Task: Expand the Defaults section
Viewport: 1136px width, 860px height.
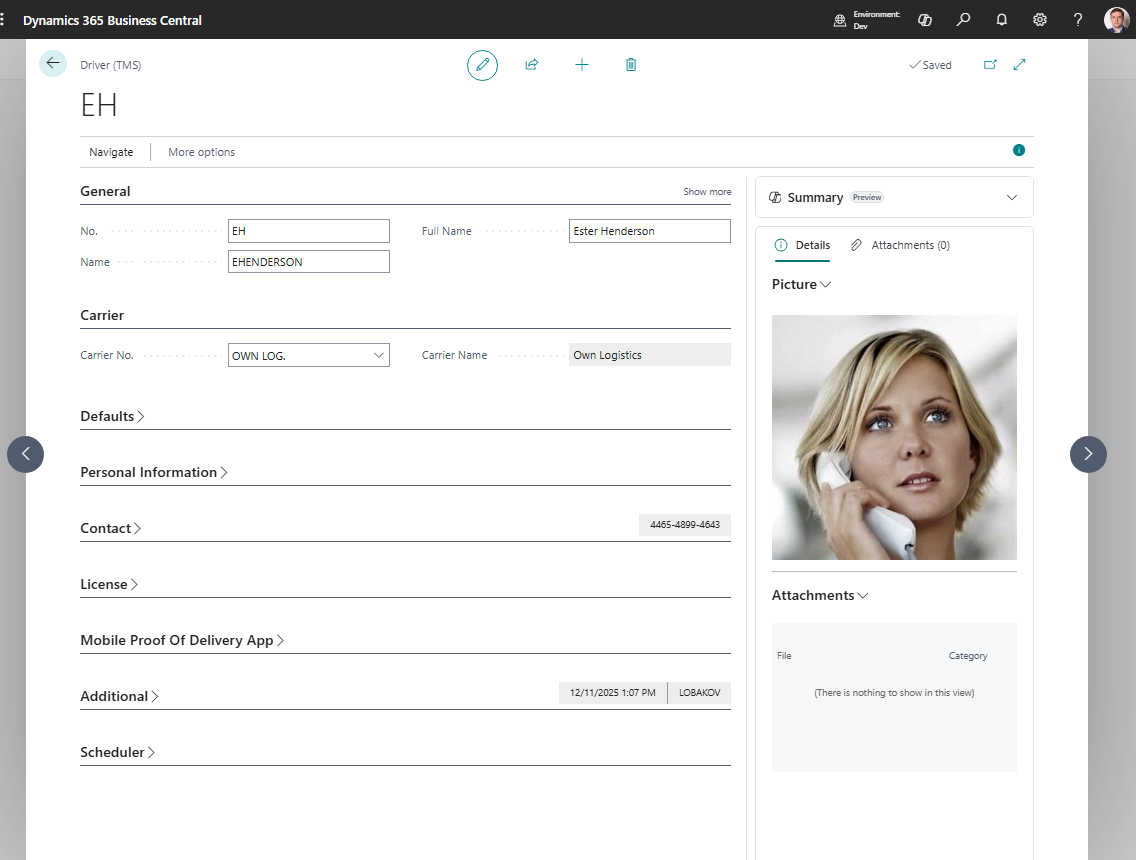Action: 112,416
